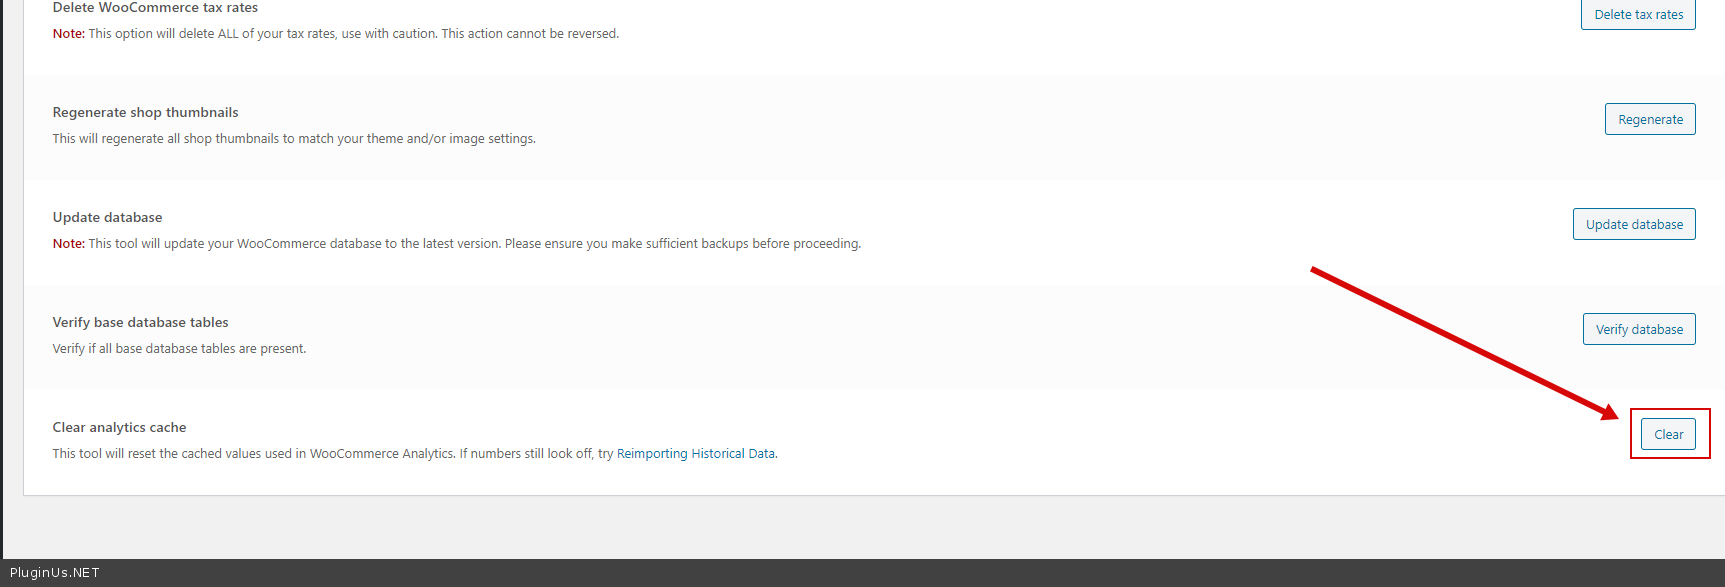Image resolution: width=1725 pixels, height=587 pixels.
Task: Click the PluginUs.NET watermark text
Action: (55, 573)
